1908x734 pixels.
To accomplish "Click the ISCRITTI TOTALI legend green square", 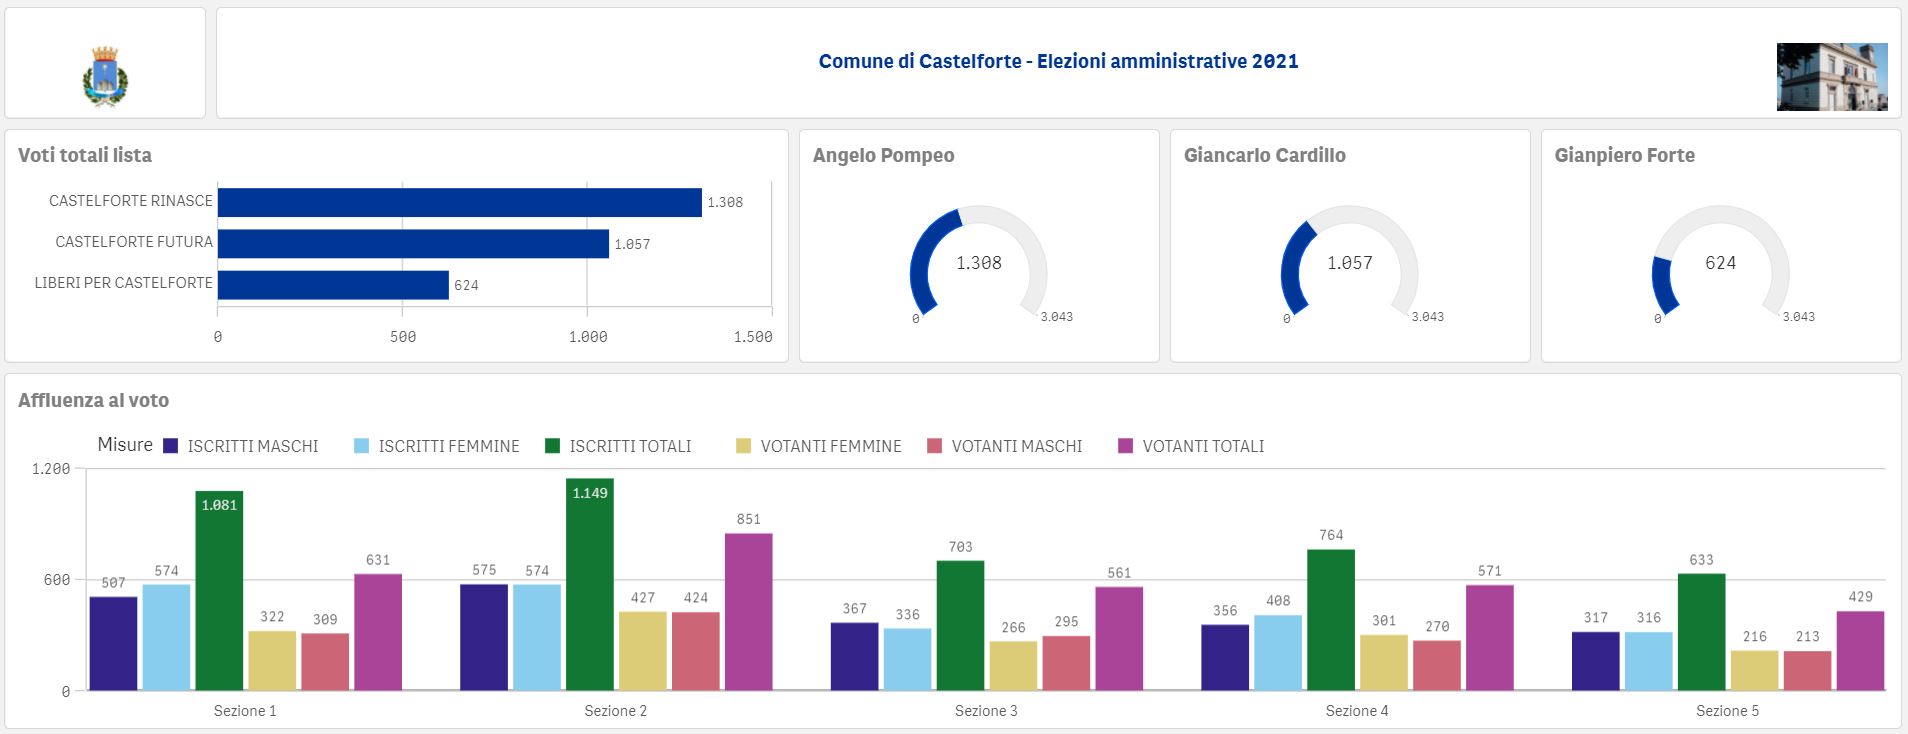I will [x=552, y=446].
